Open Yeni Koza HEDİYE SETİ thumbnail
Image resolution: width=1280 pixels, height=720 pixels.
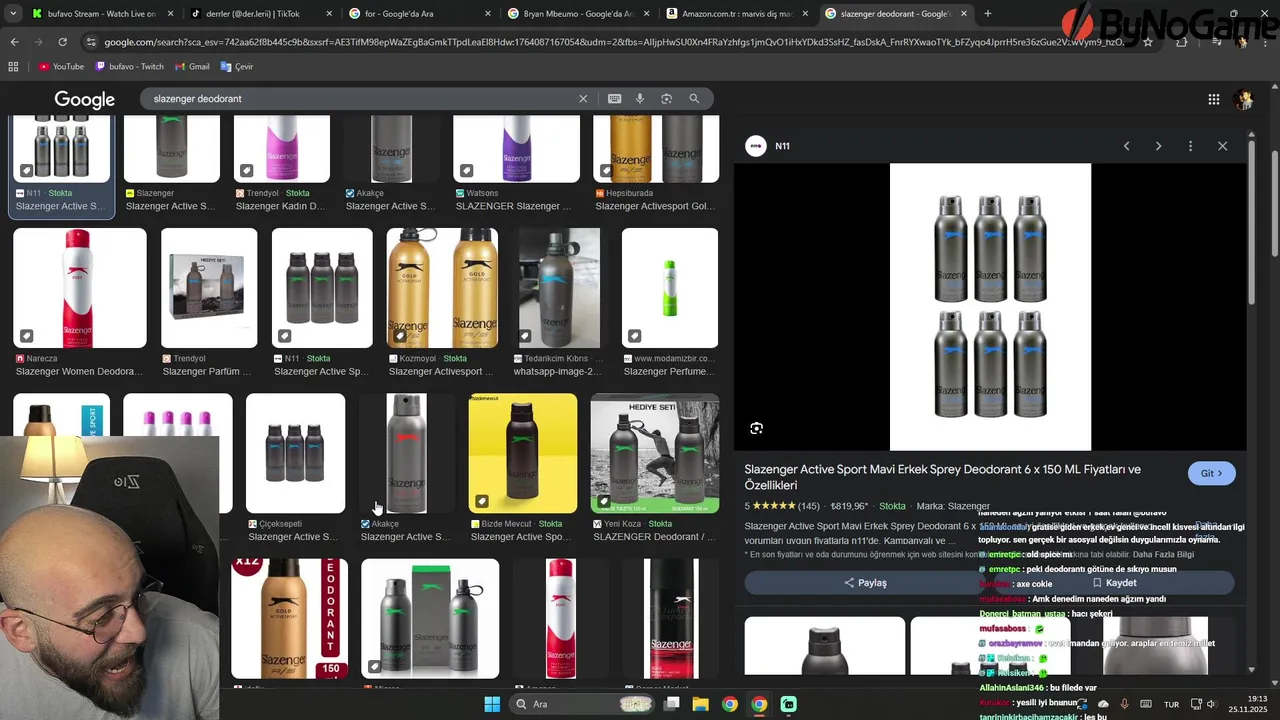coord(655,453)
